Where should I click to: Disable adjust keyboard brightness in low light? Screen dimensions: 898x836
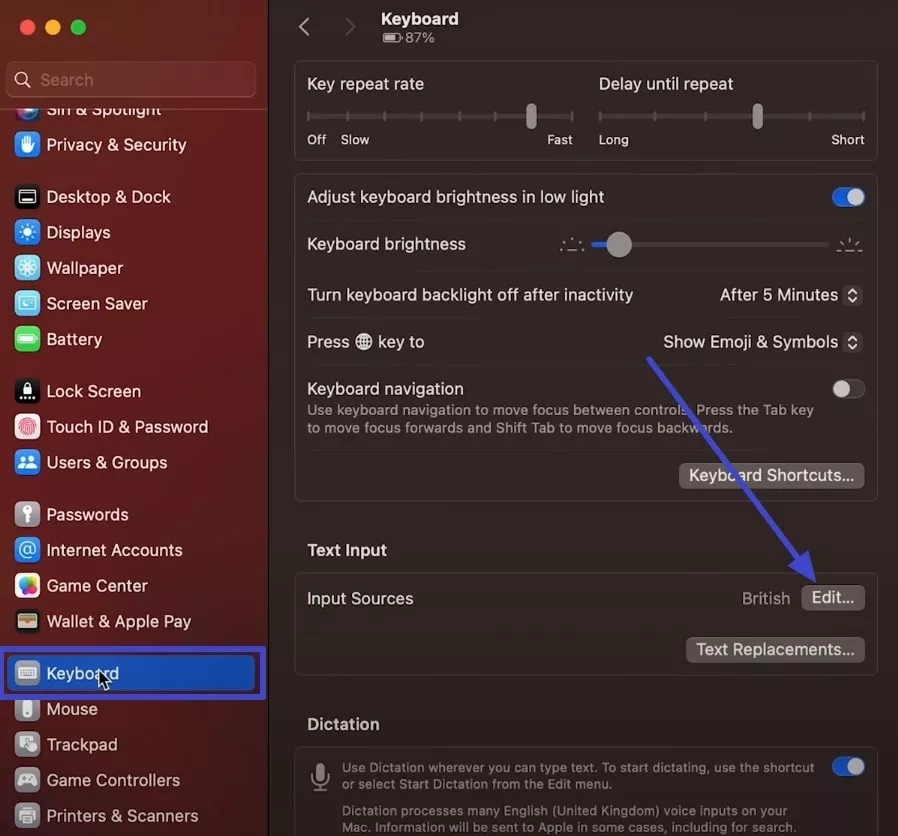848,197
